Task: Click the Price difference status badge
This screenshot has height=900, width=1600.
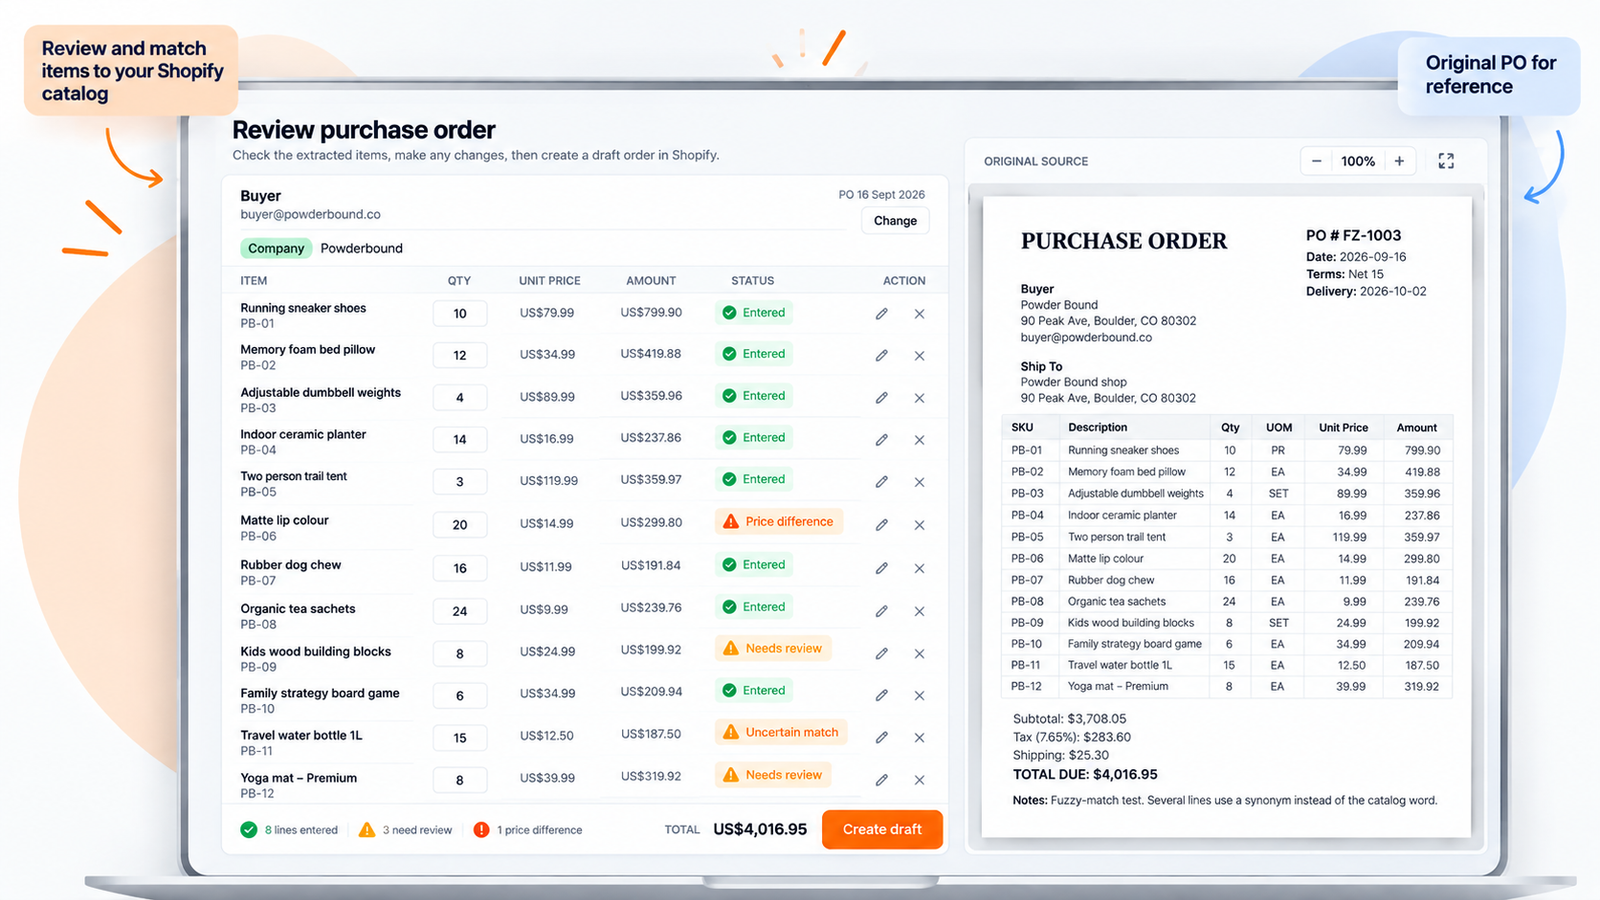Action: (779, 522)
